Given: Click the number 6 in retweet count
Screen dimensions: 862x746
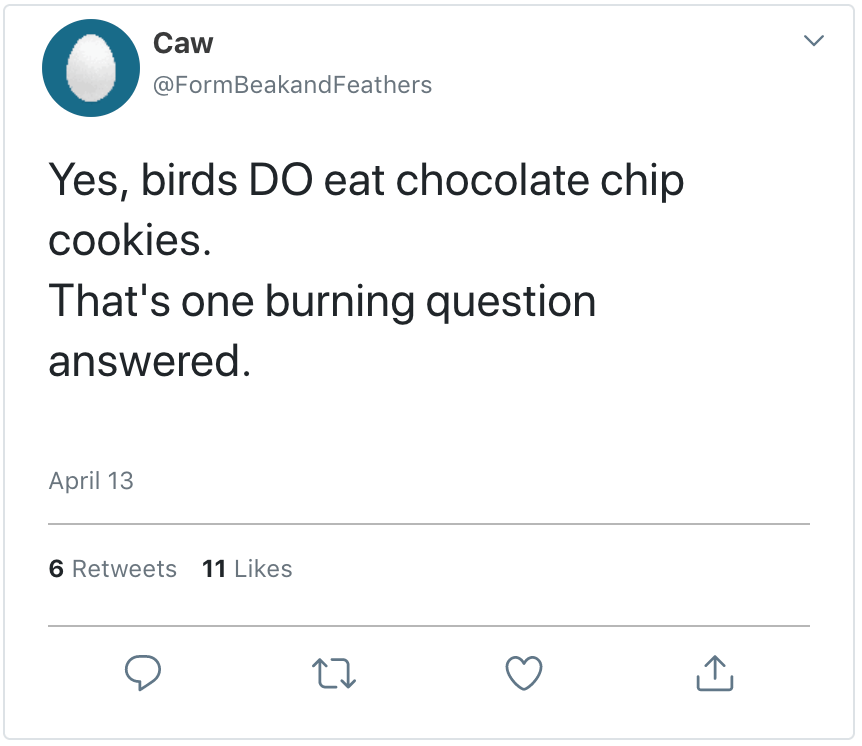Looking at the screenshot, I should click(56, 569).
